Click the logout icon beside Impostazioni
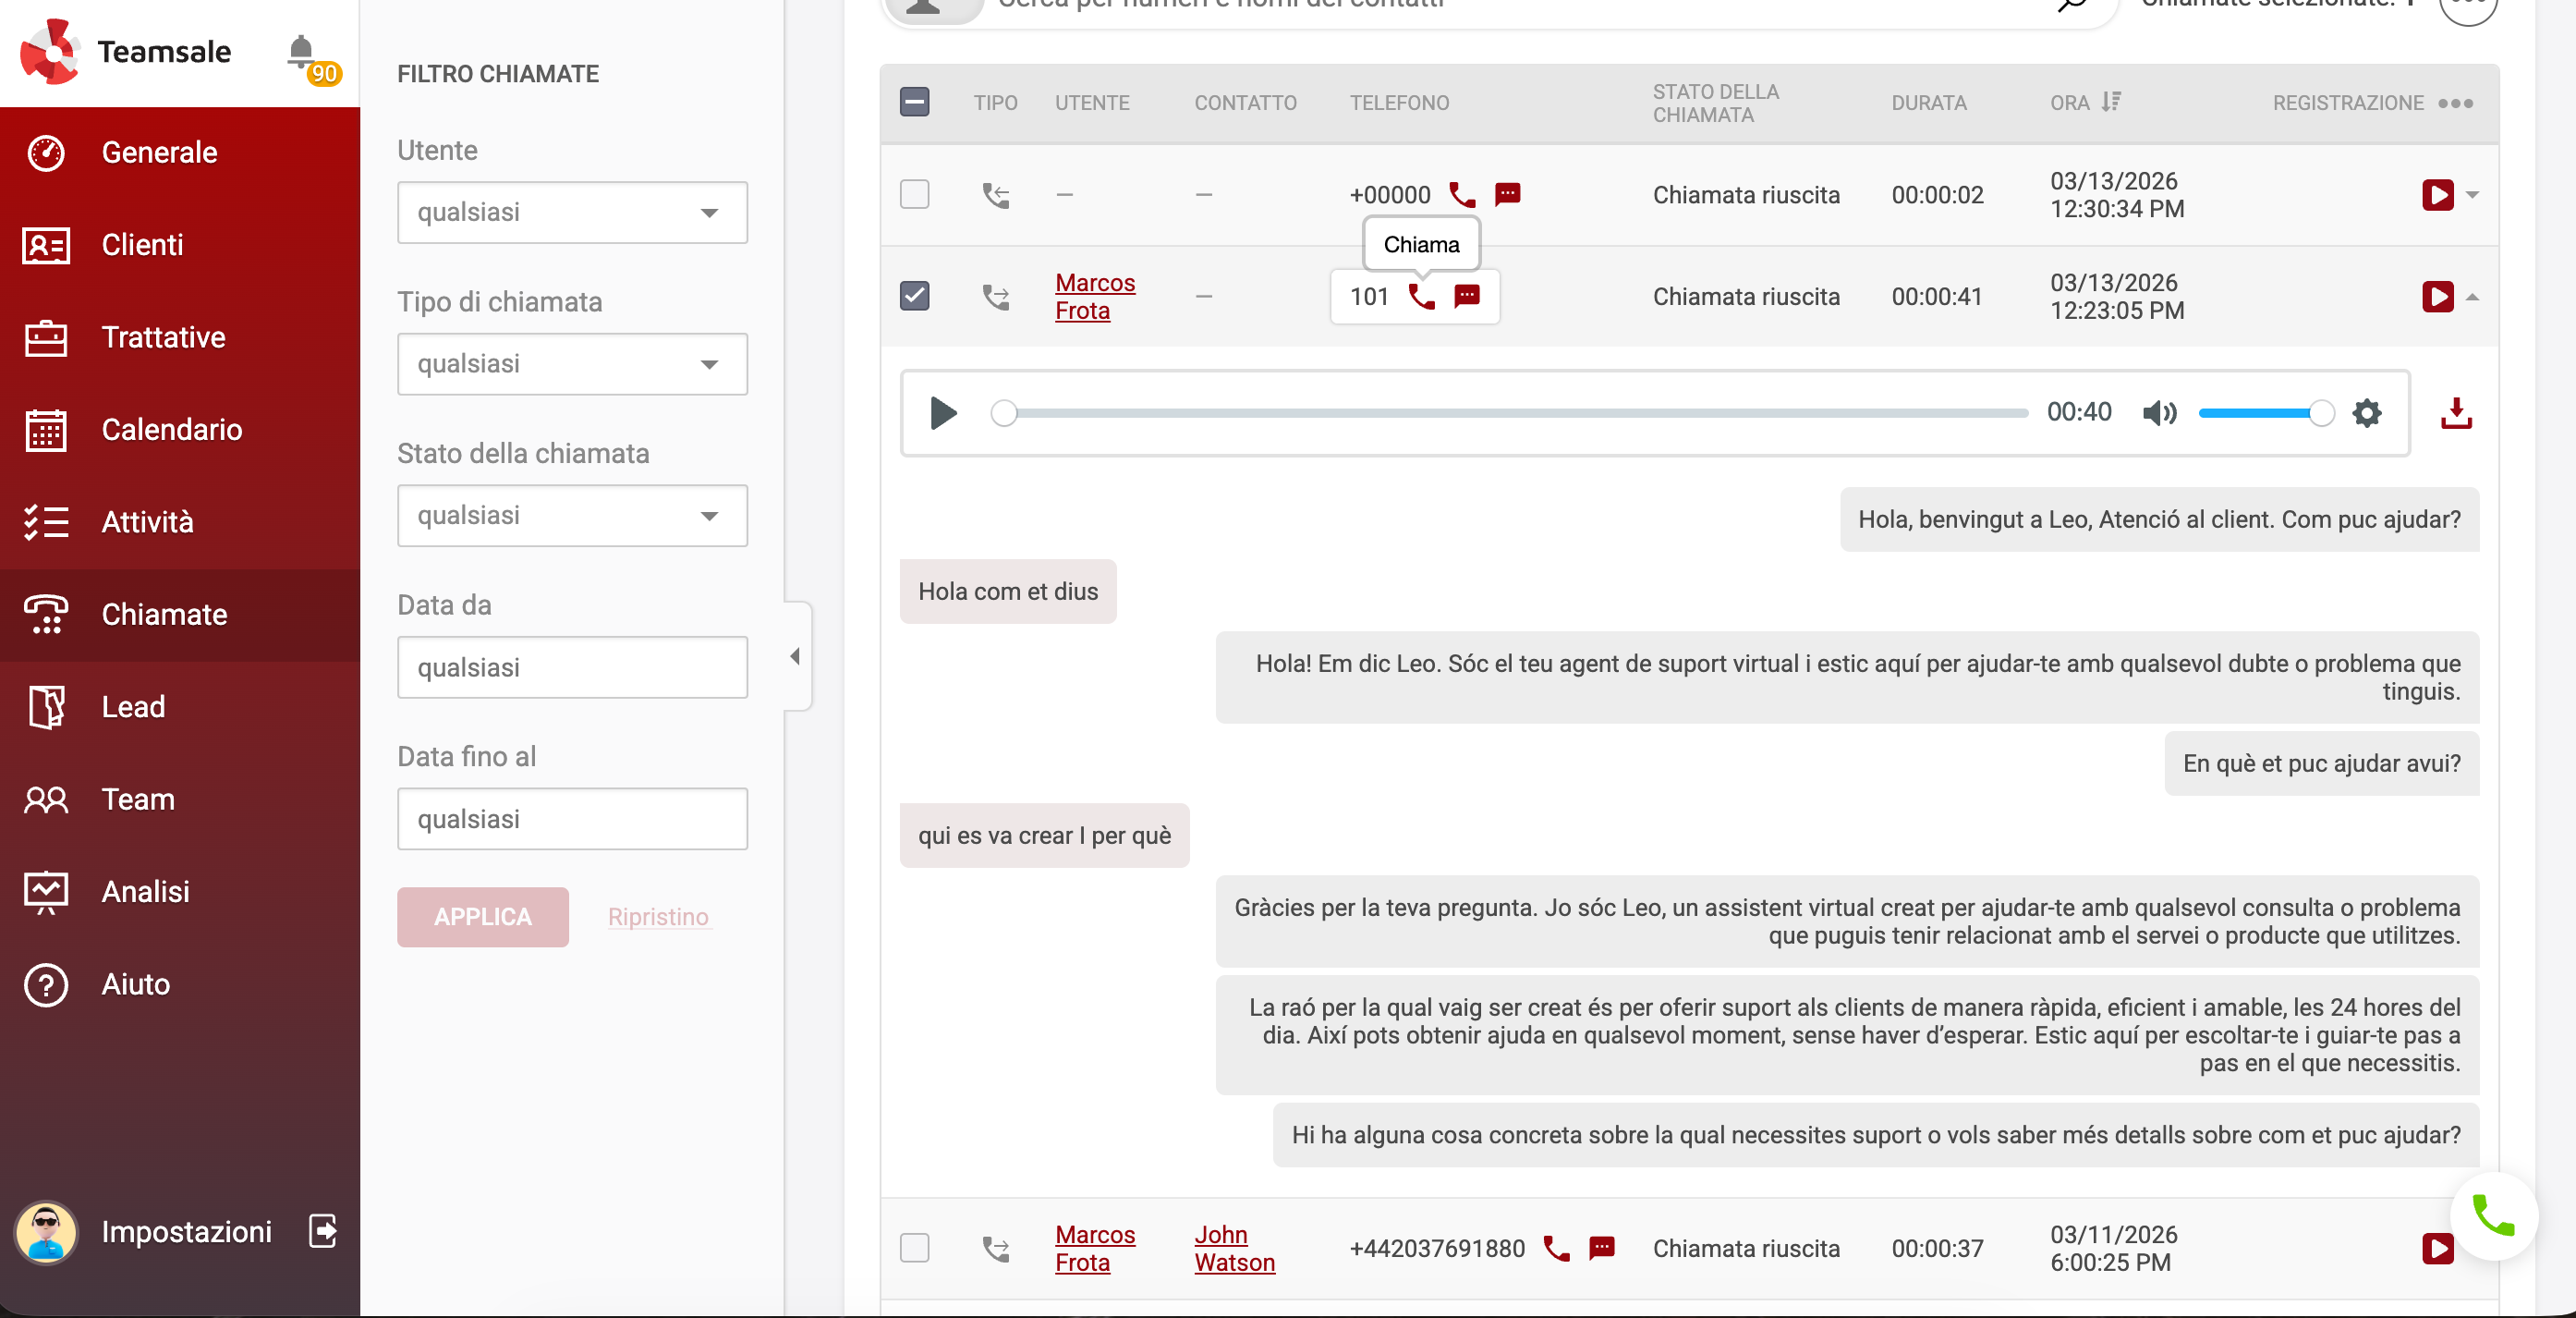The width and height of the screenshot is (2576, 1318). tap(323, 1231)
